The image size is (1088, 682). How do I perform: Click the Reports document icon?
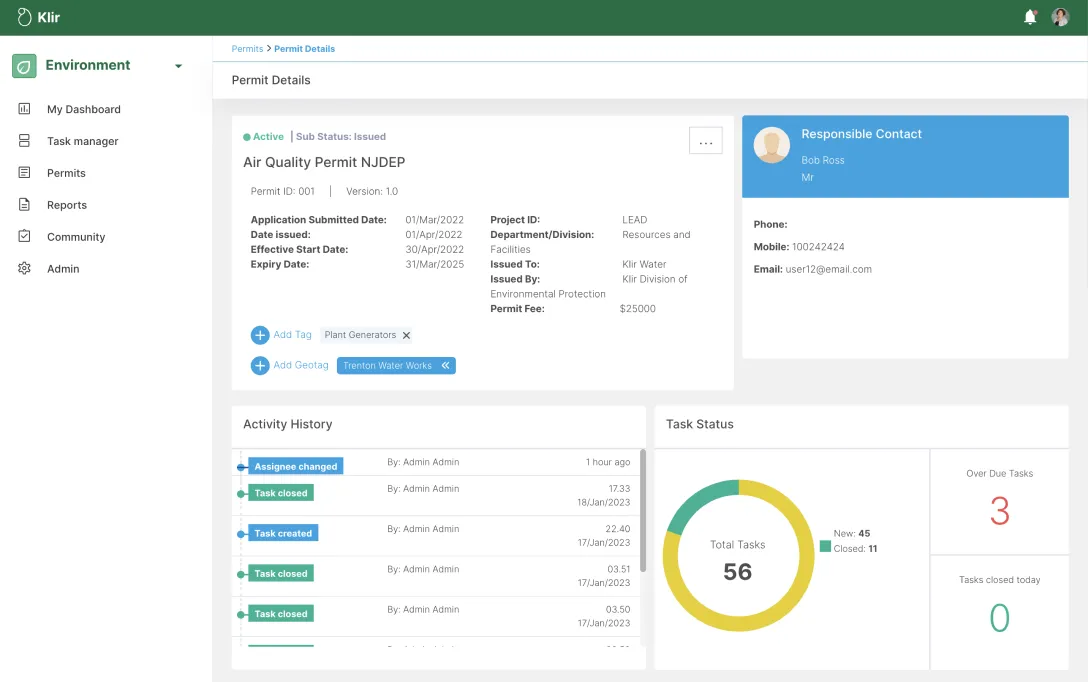coord(25,205)
